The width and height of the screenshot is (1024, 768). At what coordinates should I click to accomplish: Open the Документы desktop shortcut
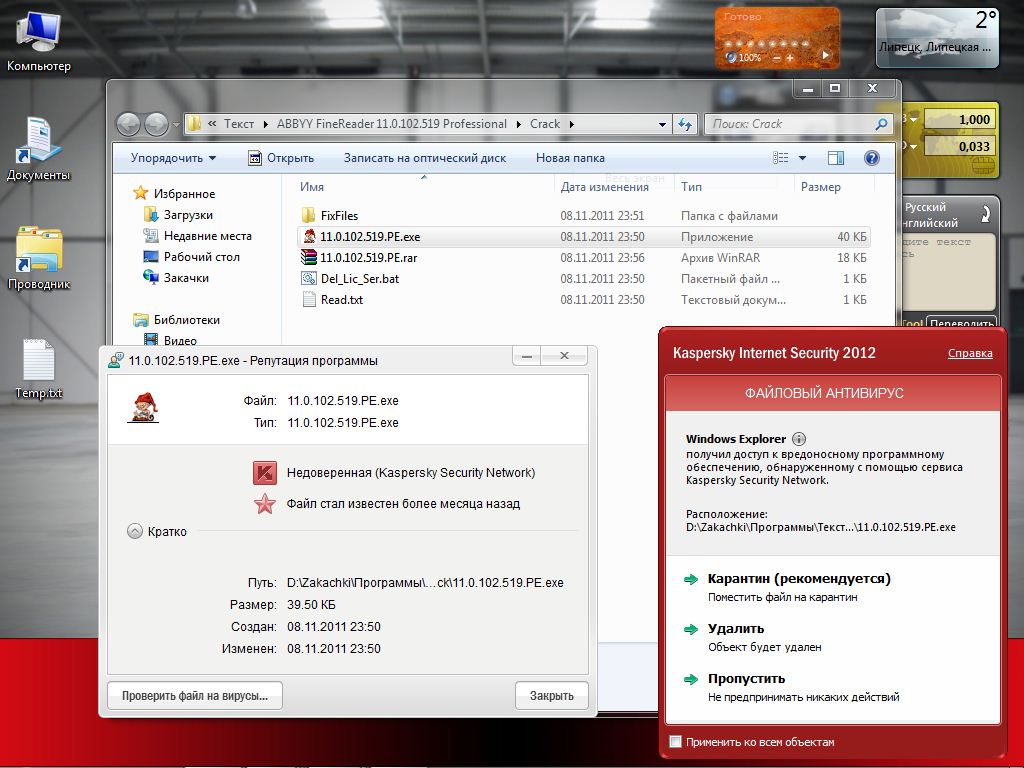(x=39, y=149)
